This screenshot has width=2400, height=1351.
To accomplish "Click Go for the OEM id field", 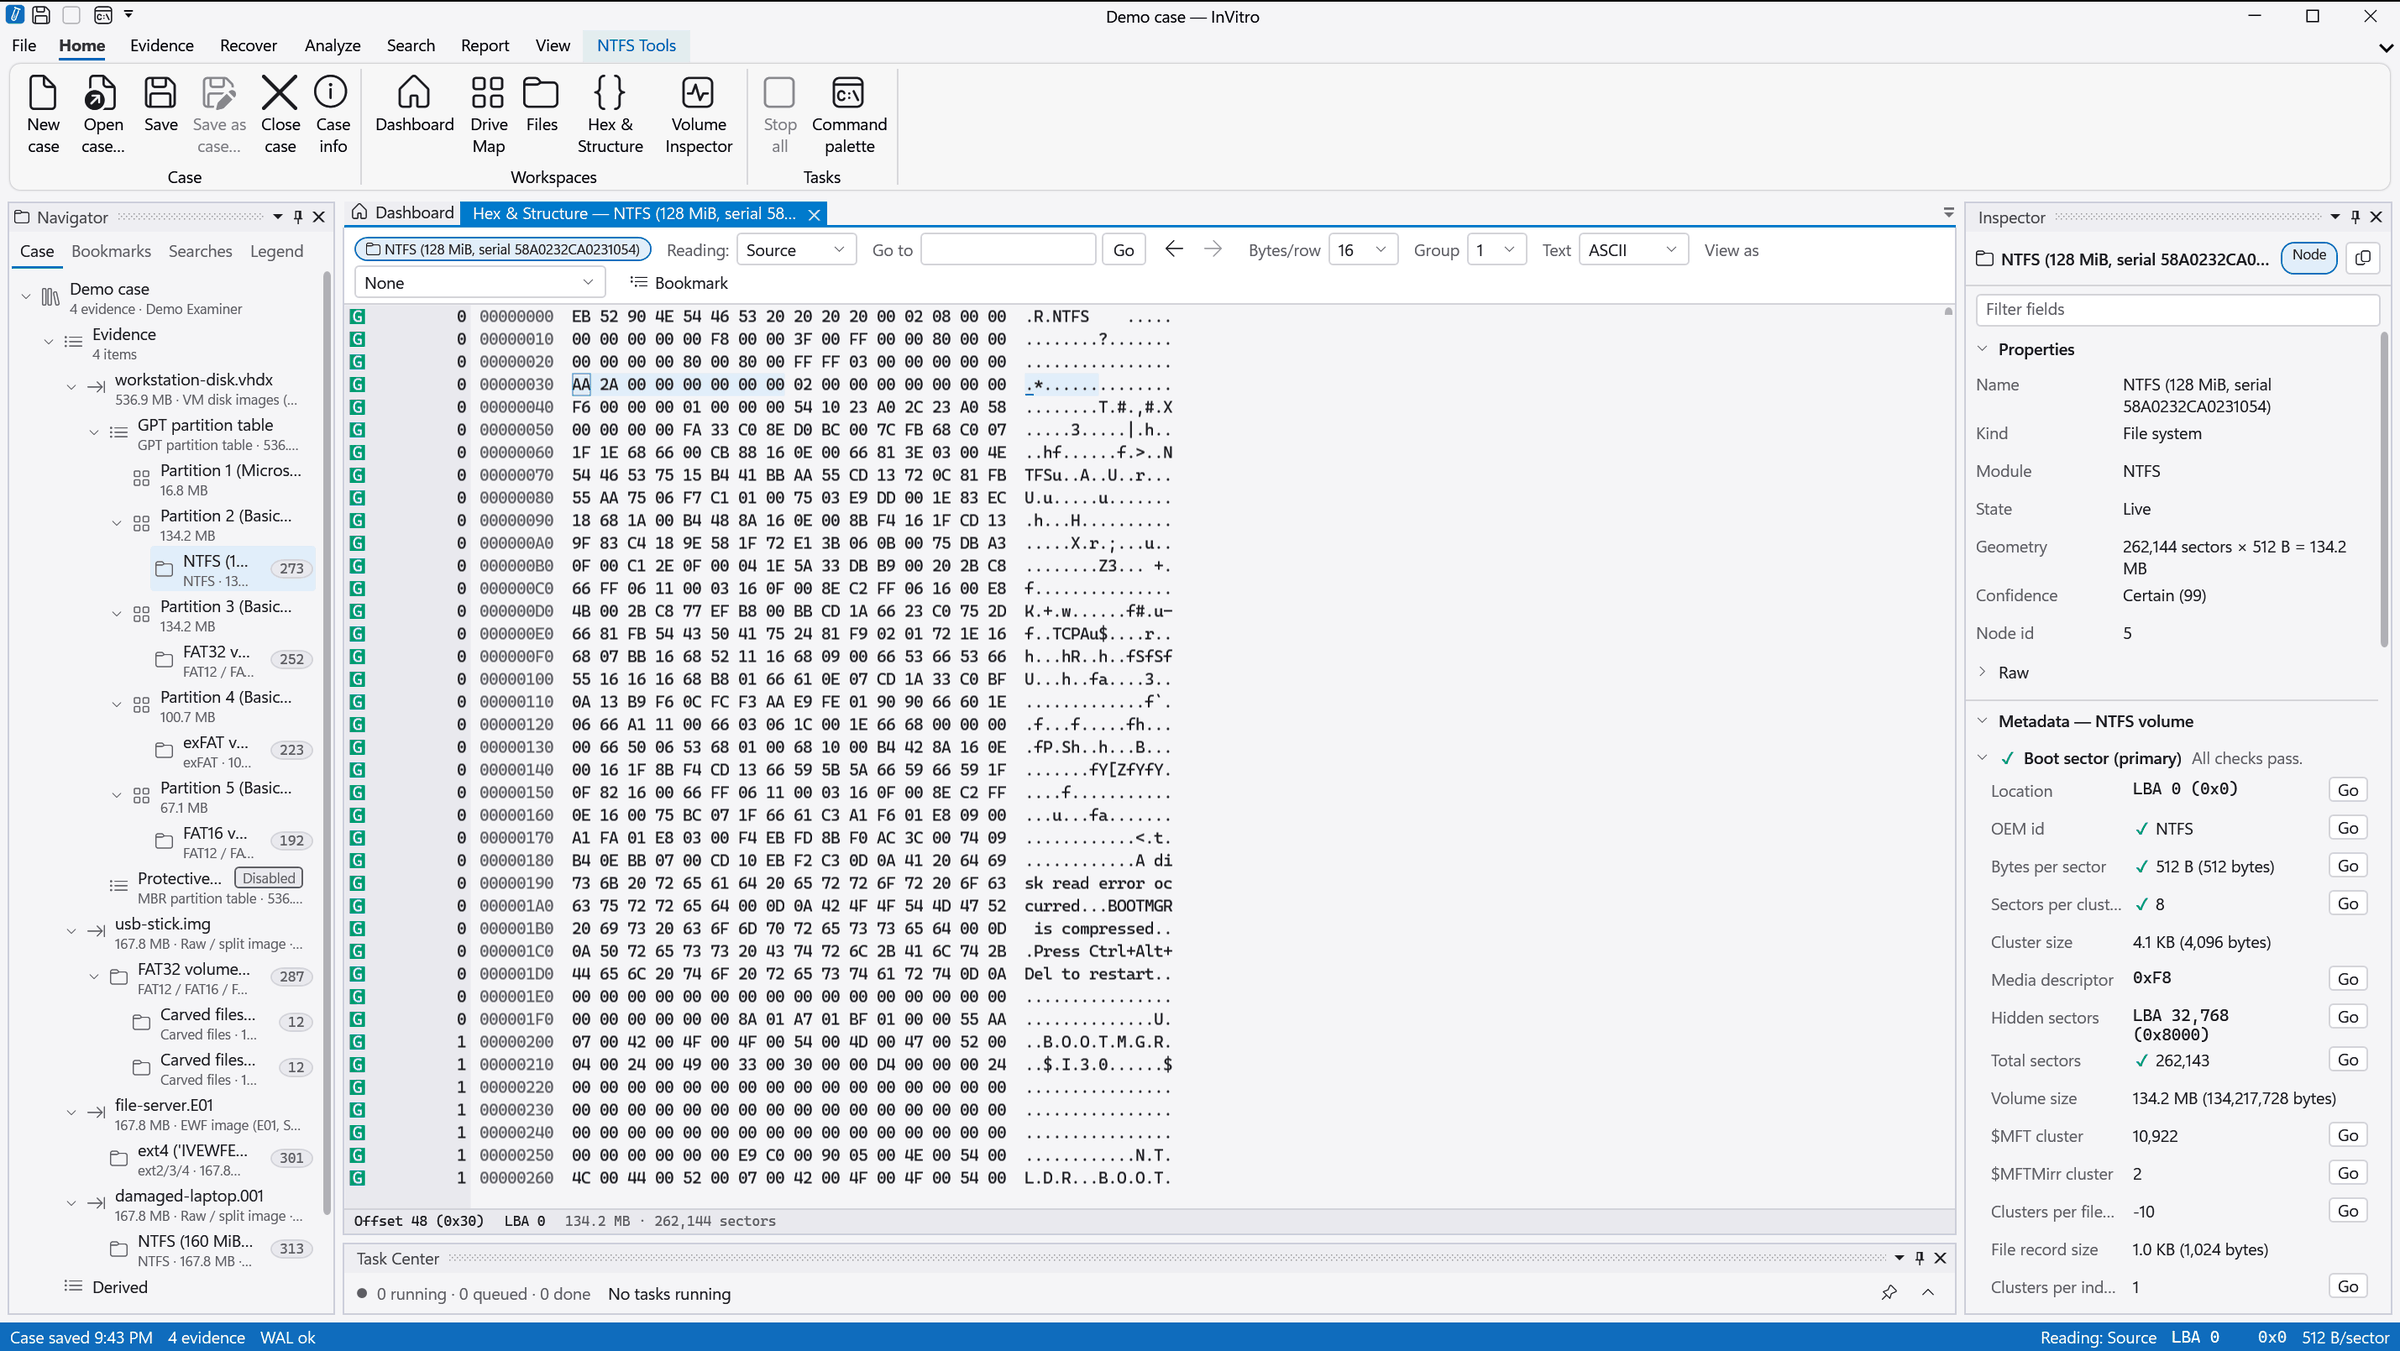I will pyautogui.click(x=2347, y=828).
